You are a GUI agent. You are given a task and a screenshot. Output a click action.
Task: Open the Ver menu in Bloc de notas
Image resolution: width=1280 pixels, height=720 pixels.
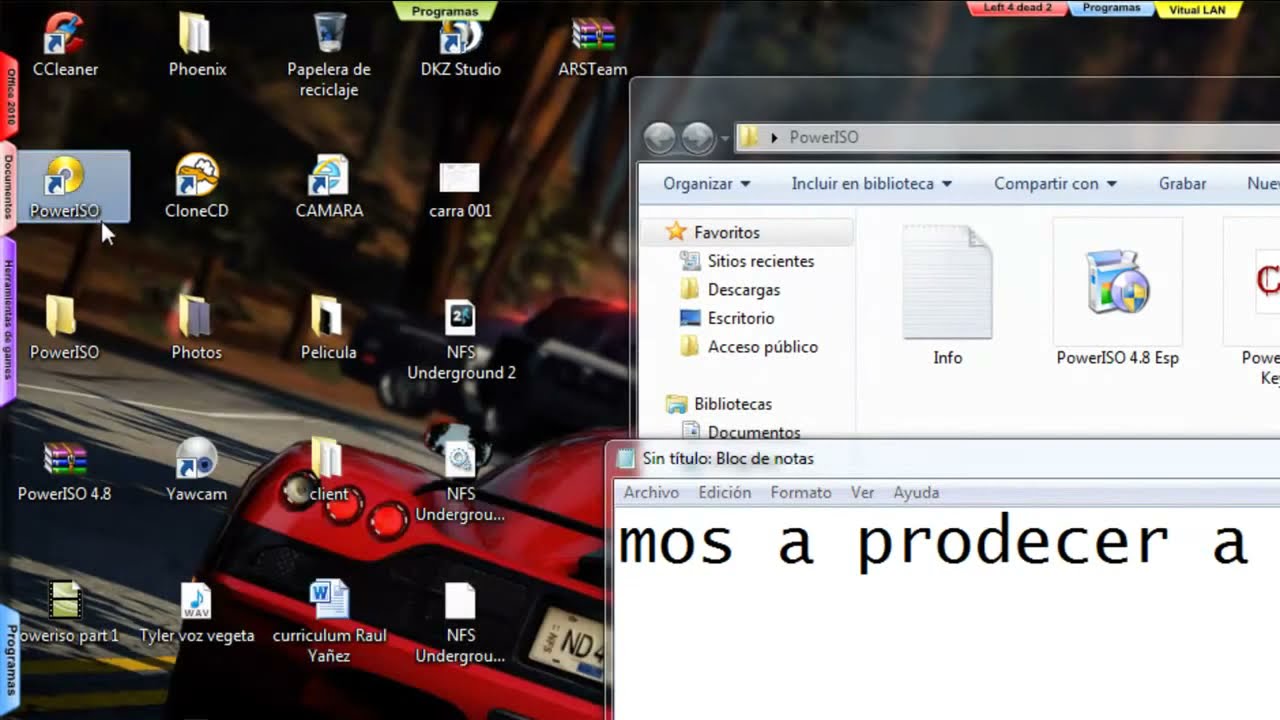(863, 493)
